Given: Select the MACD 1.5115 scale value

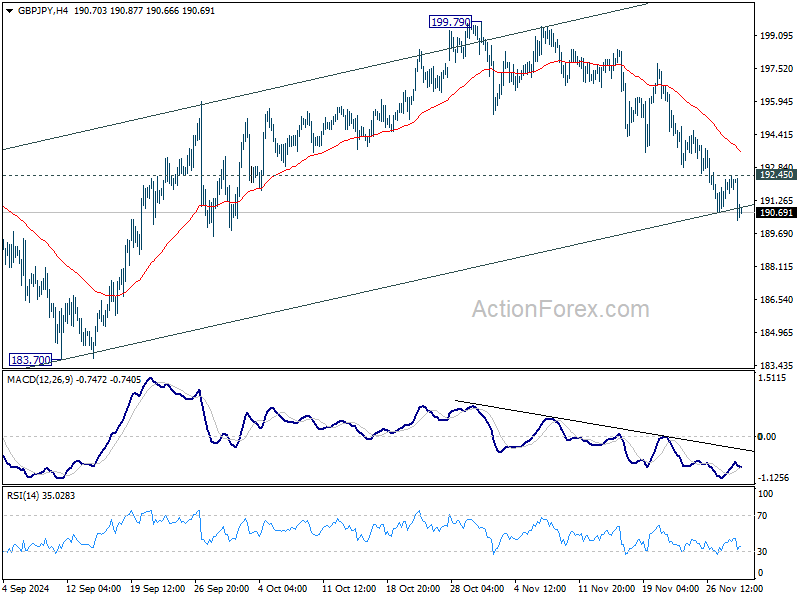Looking at the screenshot, I should (771, 378).
